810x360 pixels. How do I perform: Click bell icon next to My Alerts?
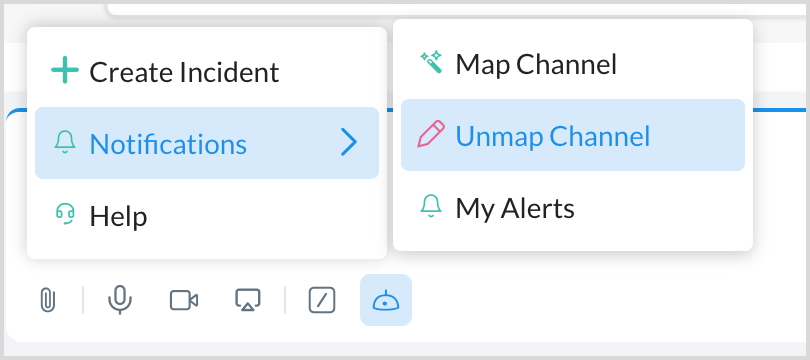coord(431,206)
